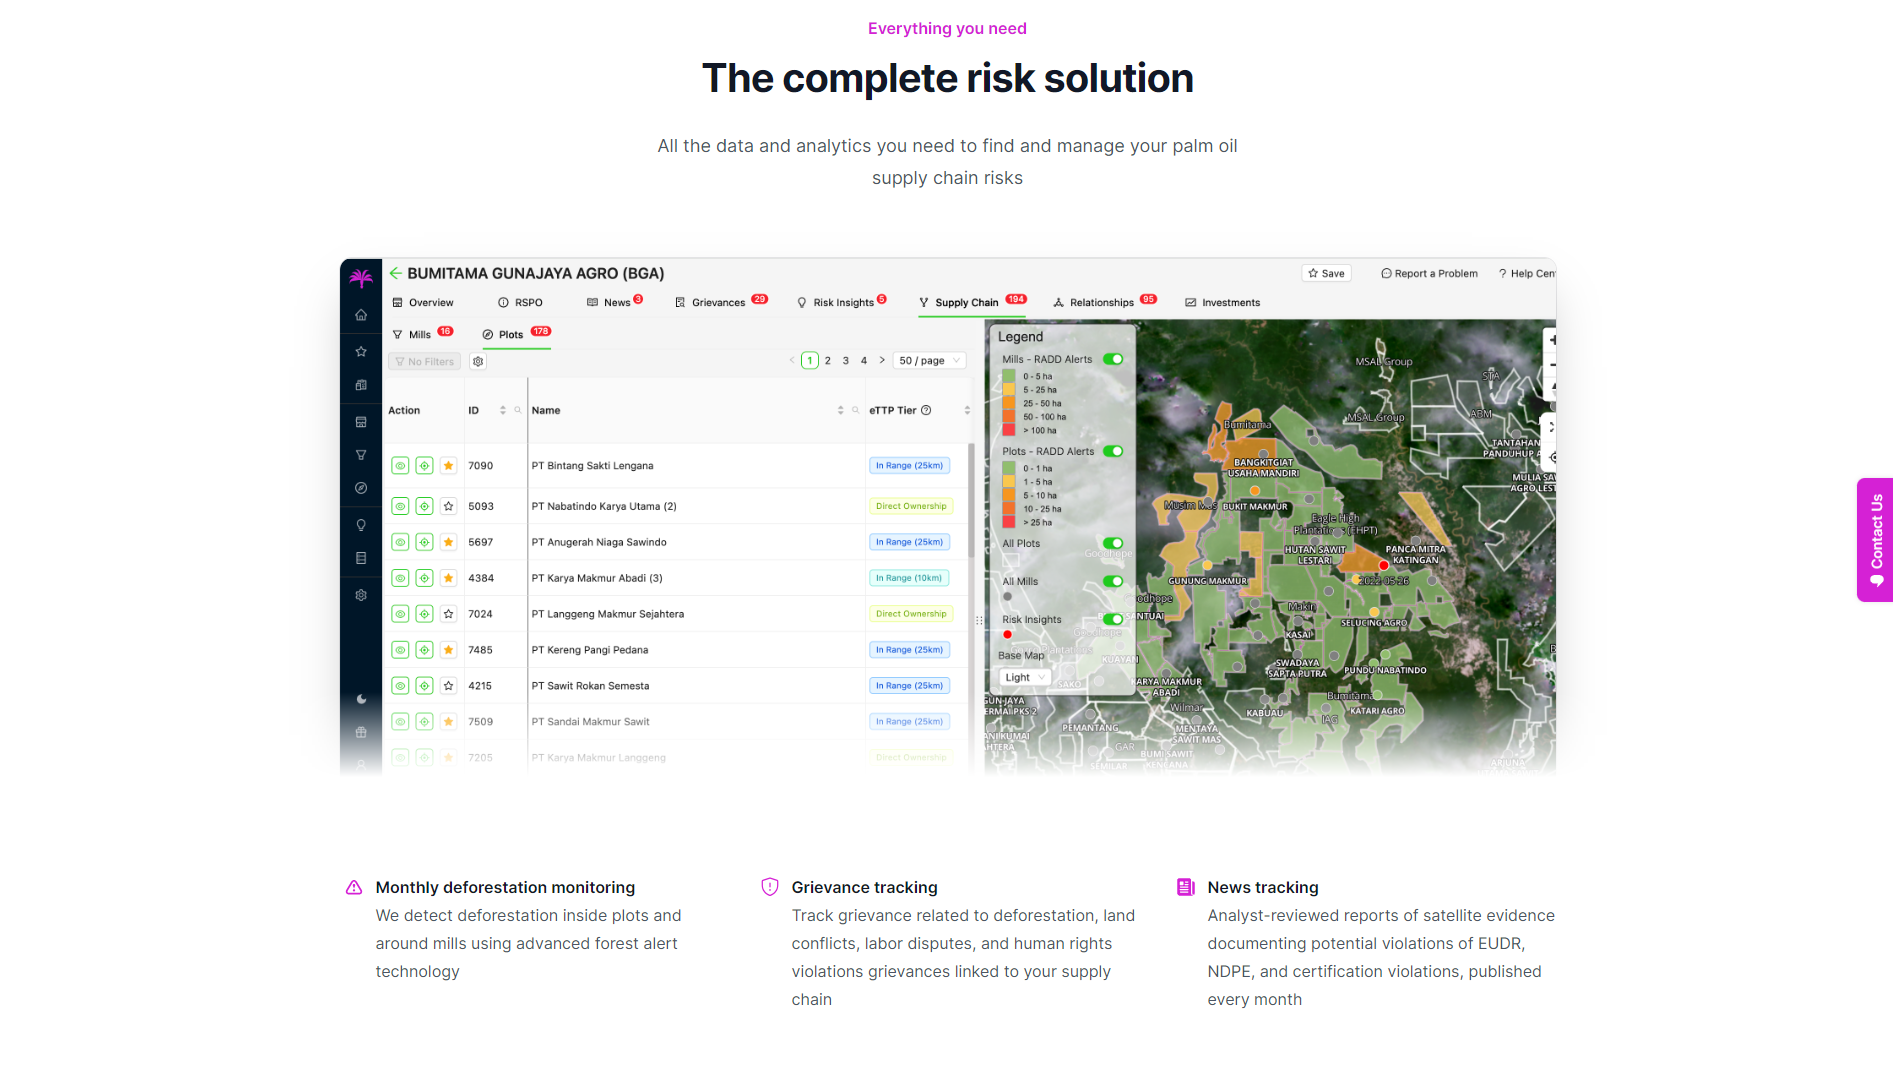Turn off the All Mills legend switch
Viewport: 1893px width, 1078px height.
coord(1113,581)
